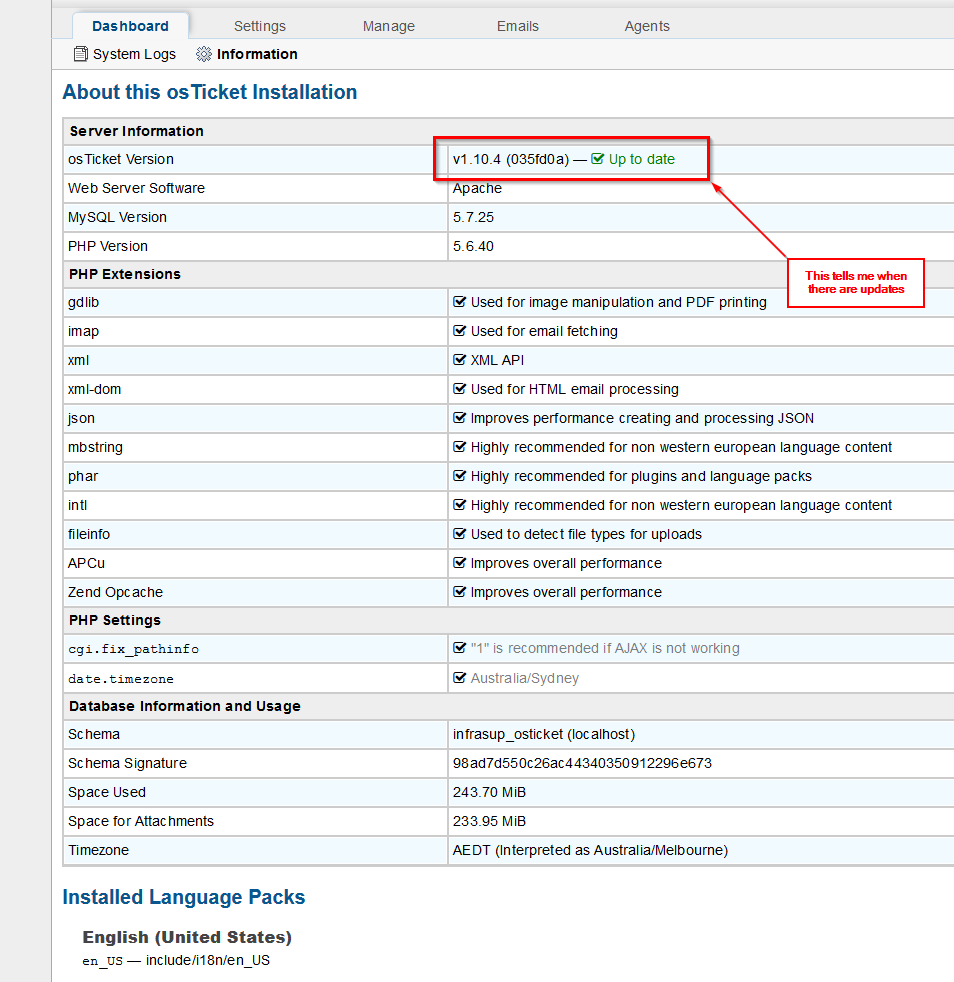The image size is (954, 982).
Task: Click the Apache value cell
Action: click(477, 189)
